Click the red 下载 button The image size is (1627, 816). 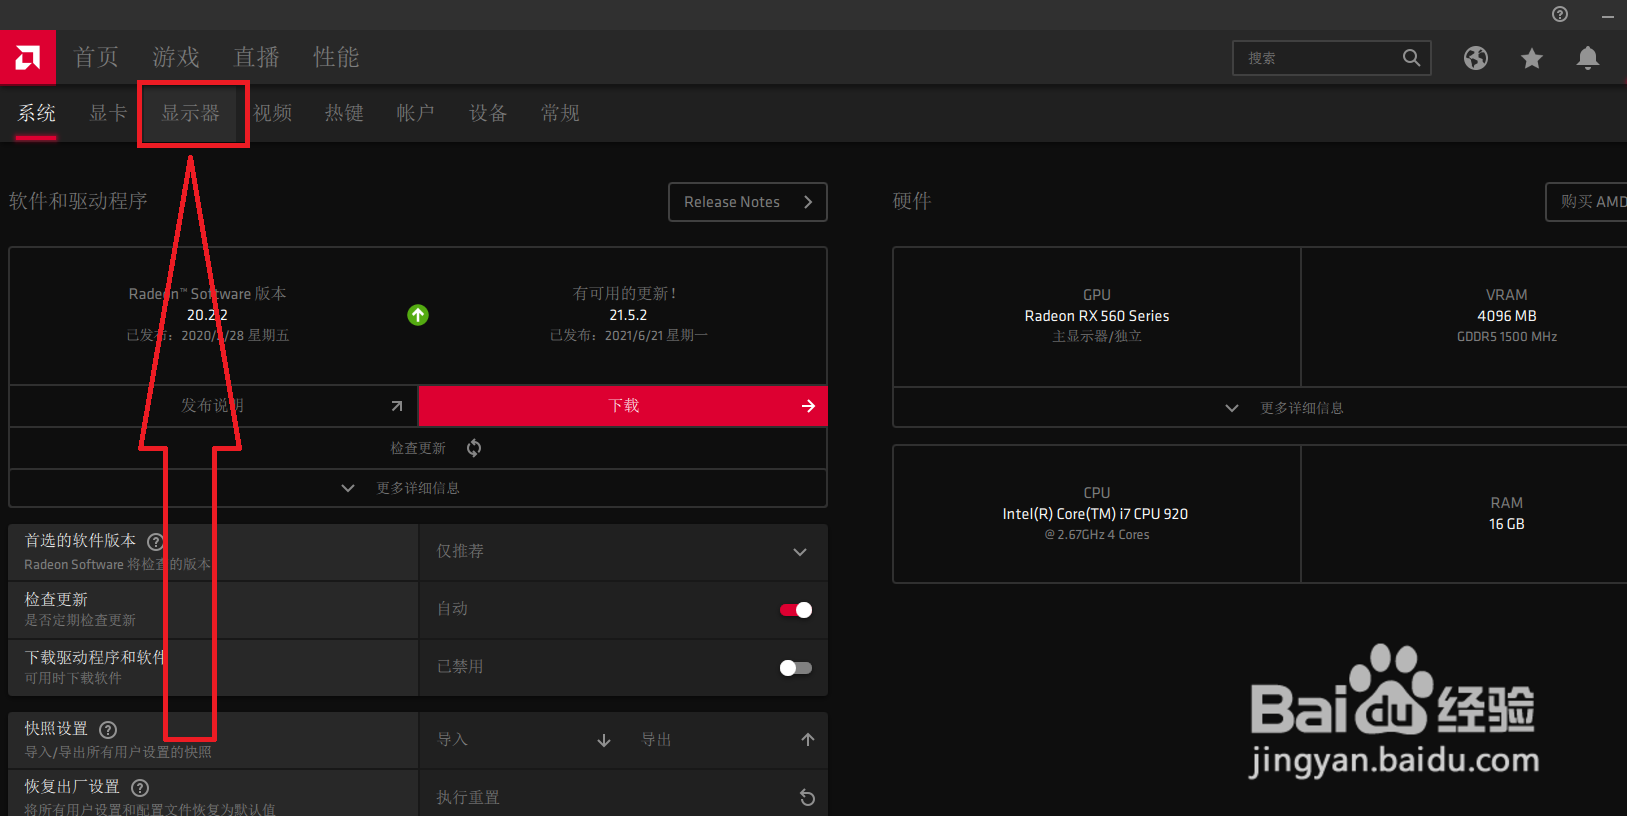click(x=623, y=406)
